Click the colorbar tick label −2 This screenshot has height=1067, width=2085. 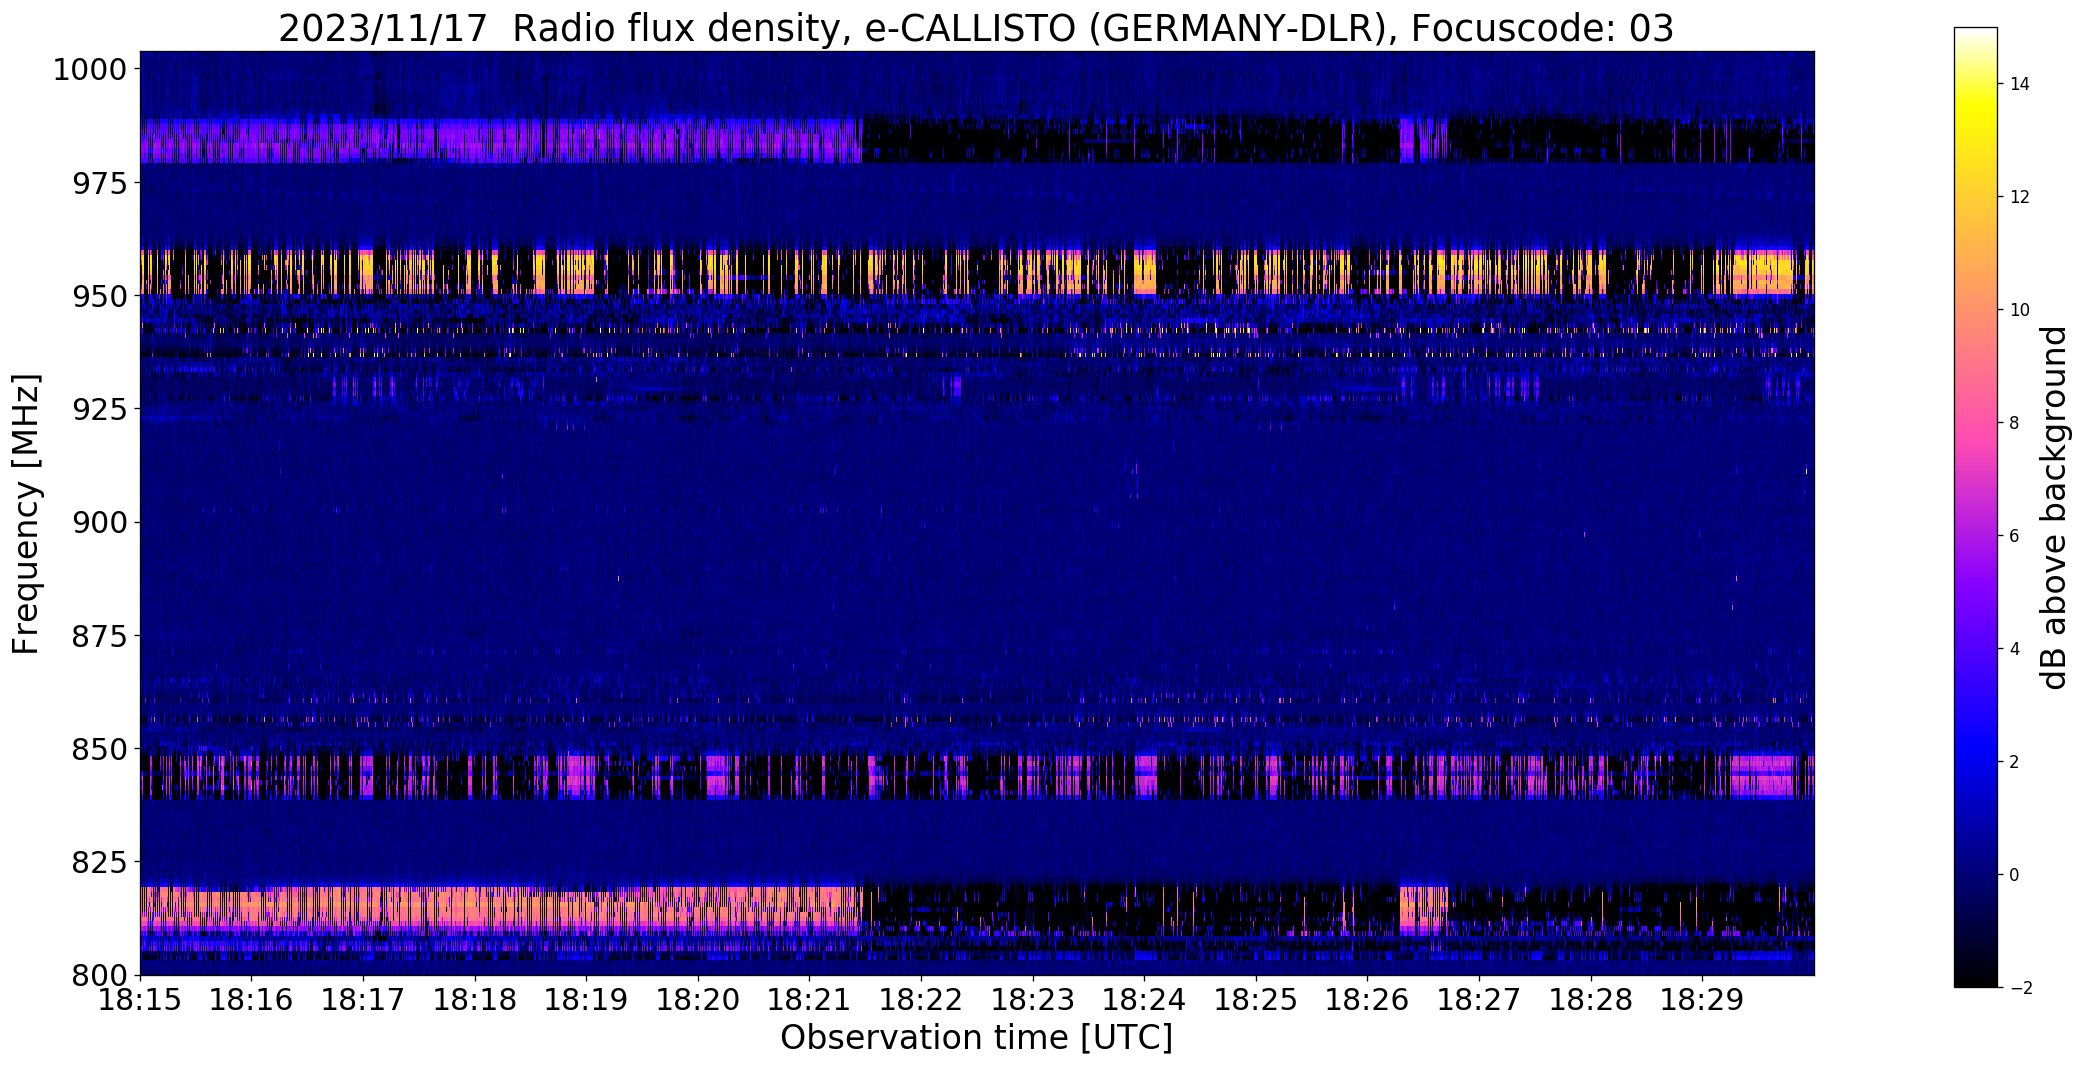(2019, 988)
